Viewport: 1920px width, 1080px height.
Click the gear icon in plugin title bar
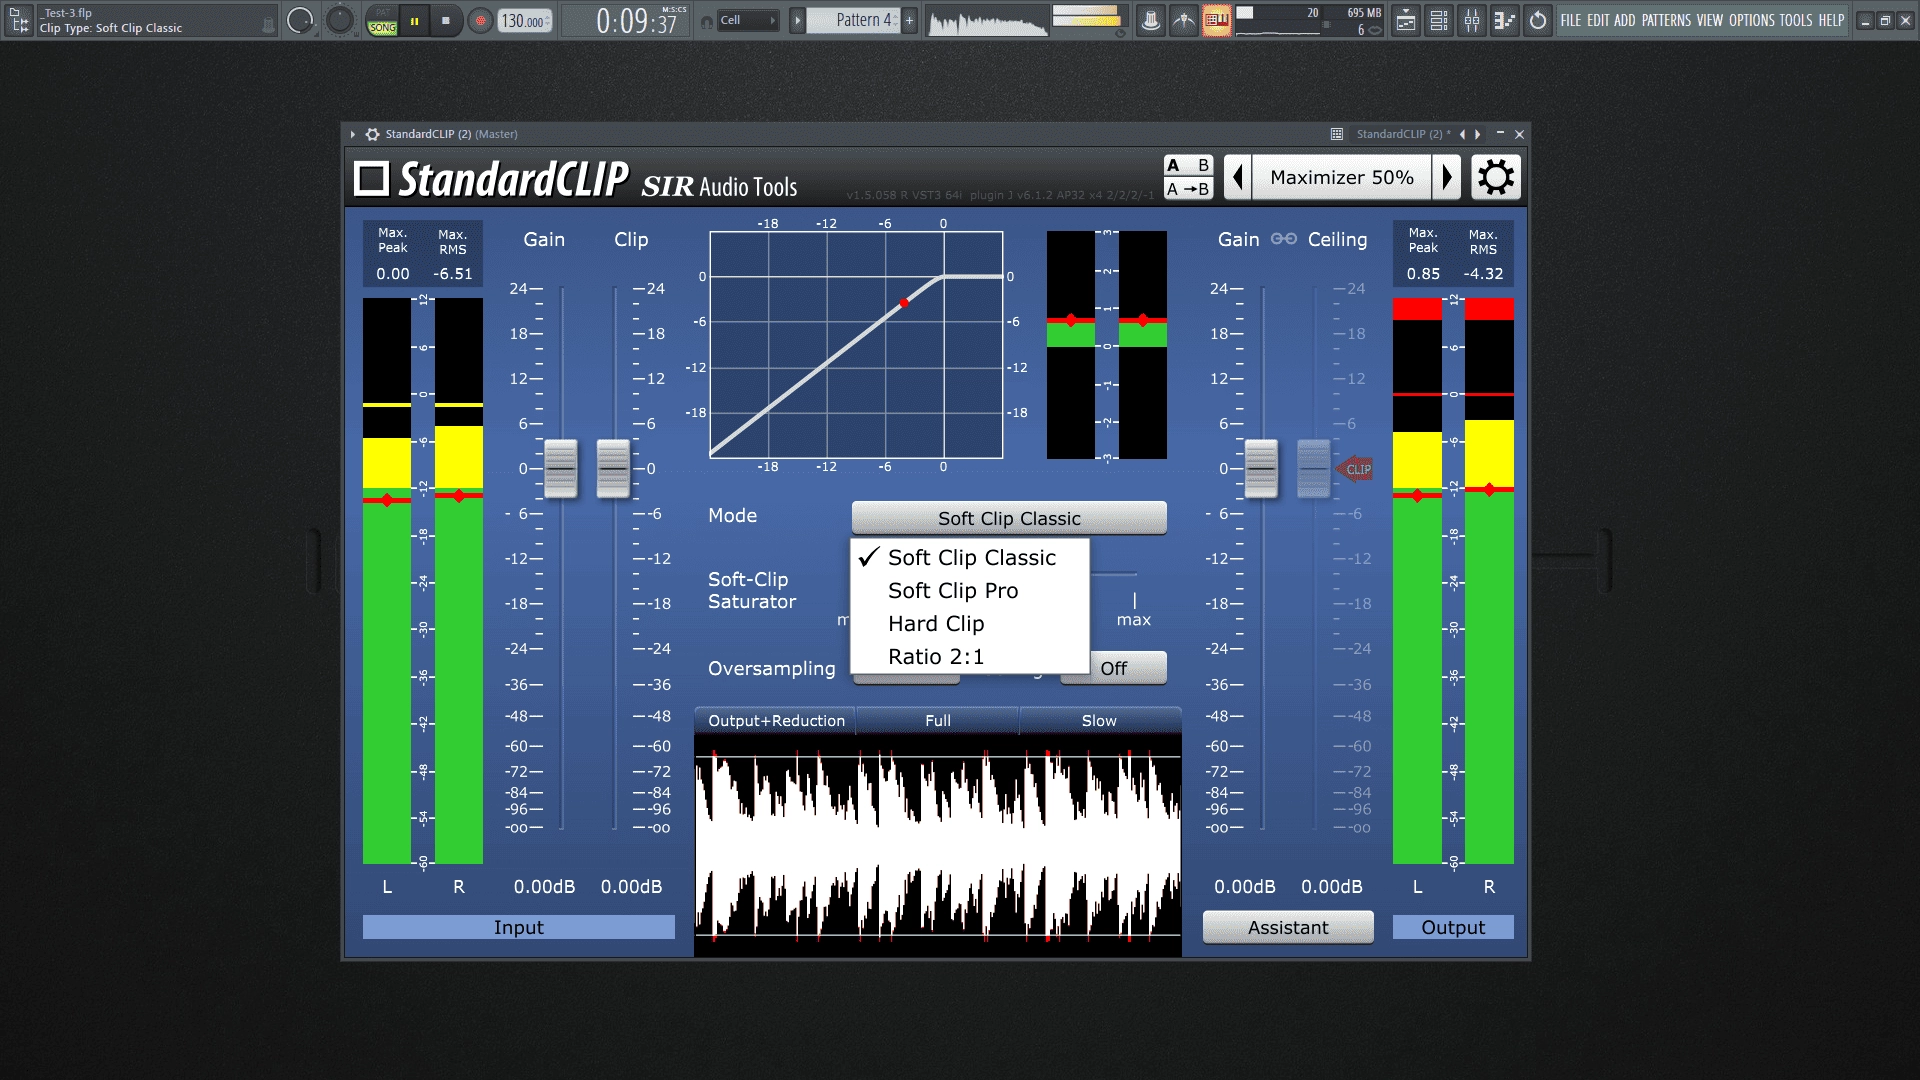[x=372, y=134]
